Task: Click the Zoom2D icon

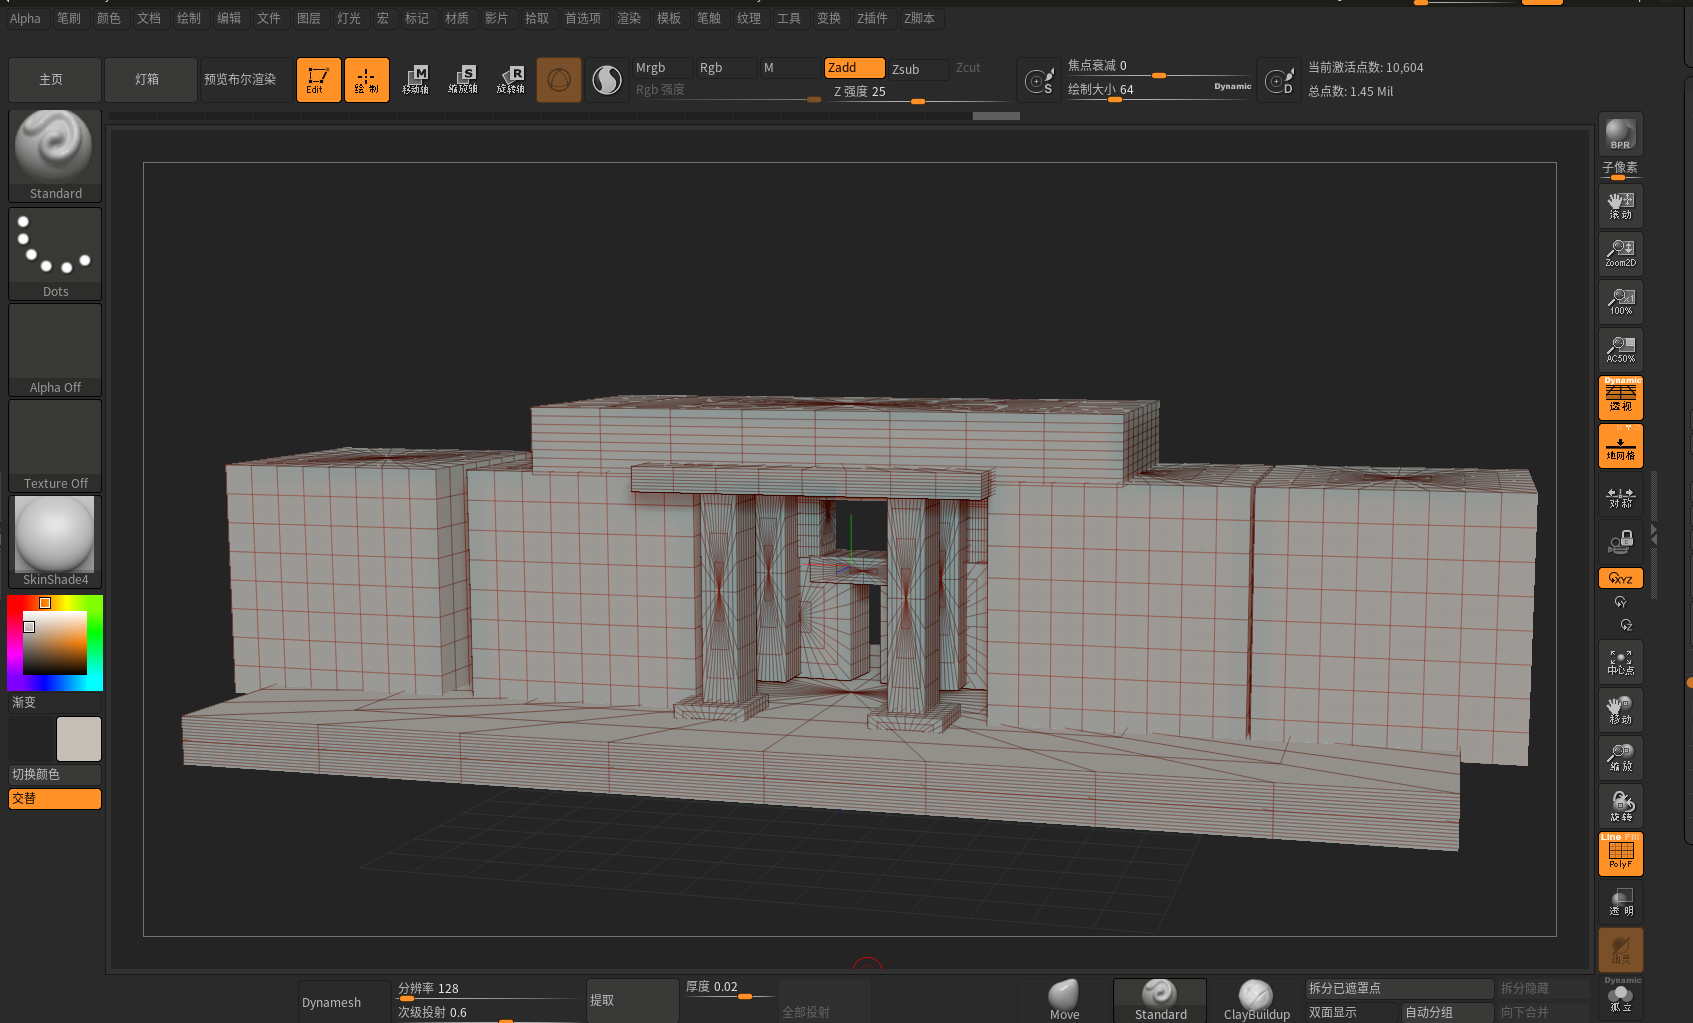Action: 1620,254
